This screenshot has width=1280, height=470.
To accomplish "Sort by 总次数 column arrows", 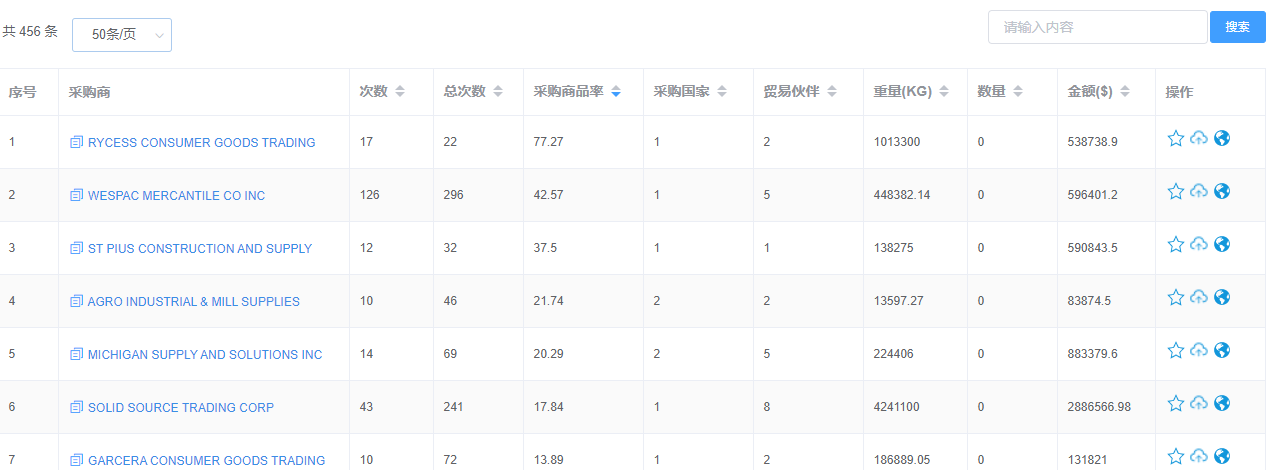I will pos(500,92).
